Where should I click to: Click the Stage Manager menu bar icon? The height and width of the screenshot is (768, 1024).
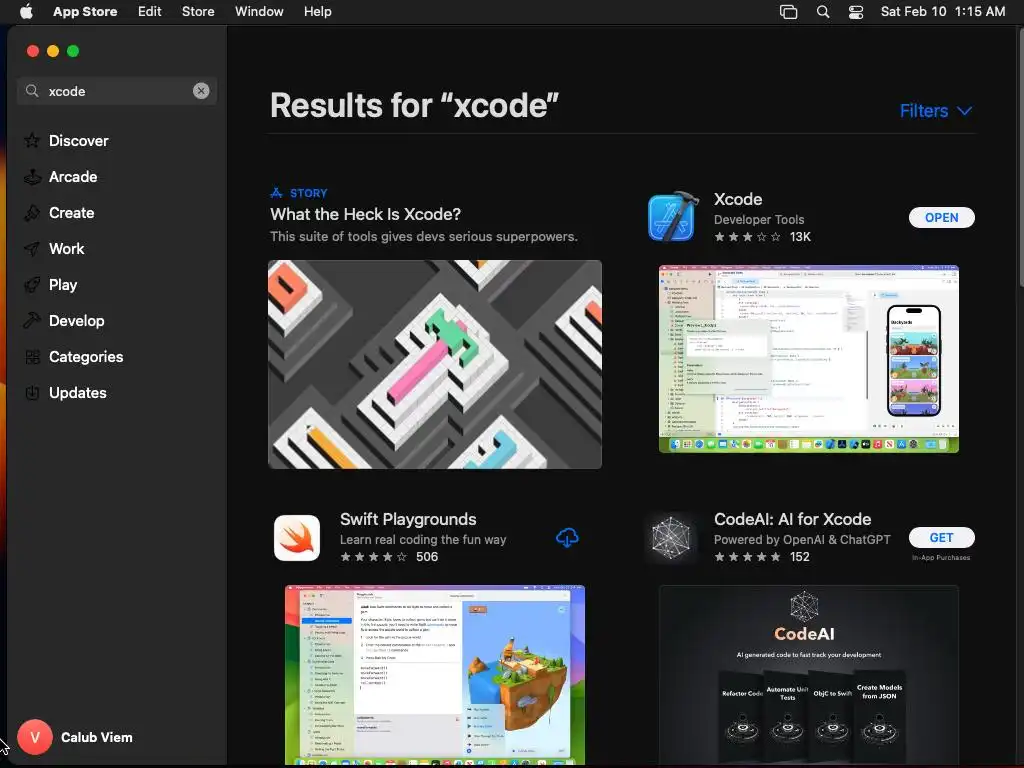(x=789, y=12)
